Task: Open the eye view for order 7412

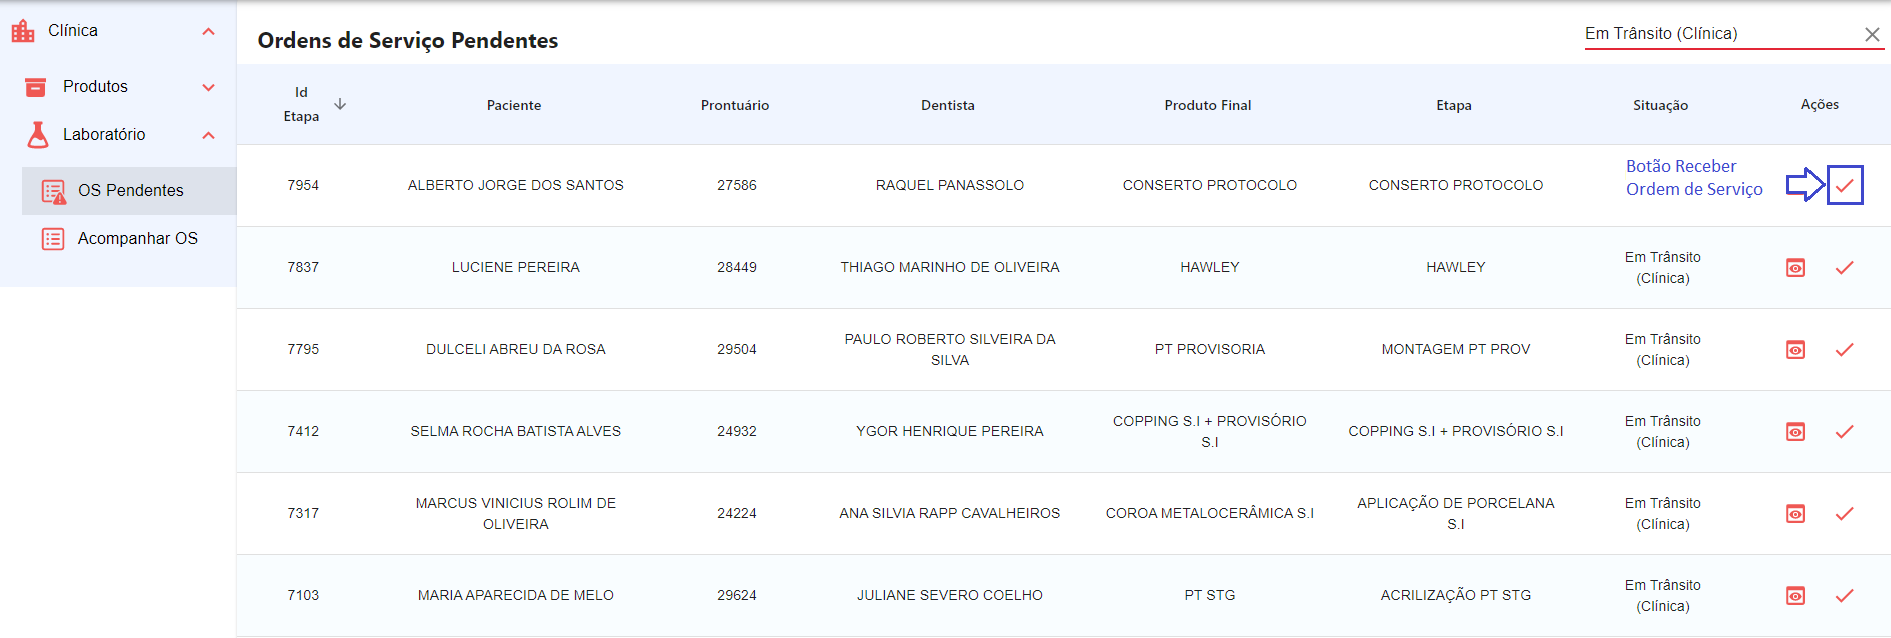Action: pyautogui.click(x=1796, y=432)
